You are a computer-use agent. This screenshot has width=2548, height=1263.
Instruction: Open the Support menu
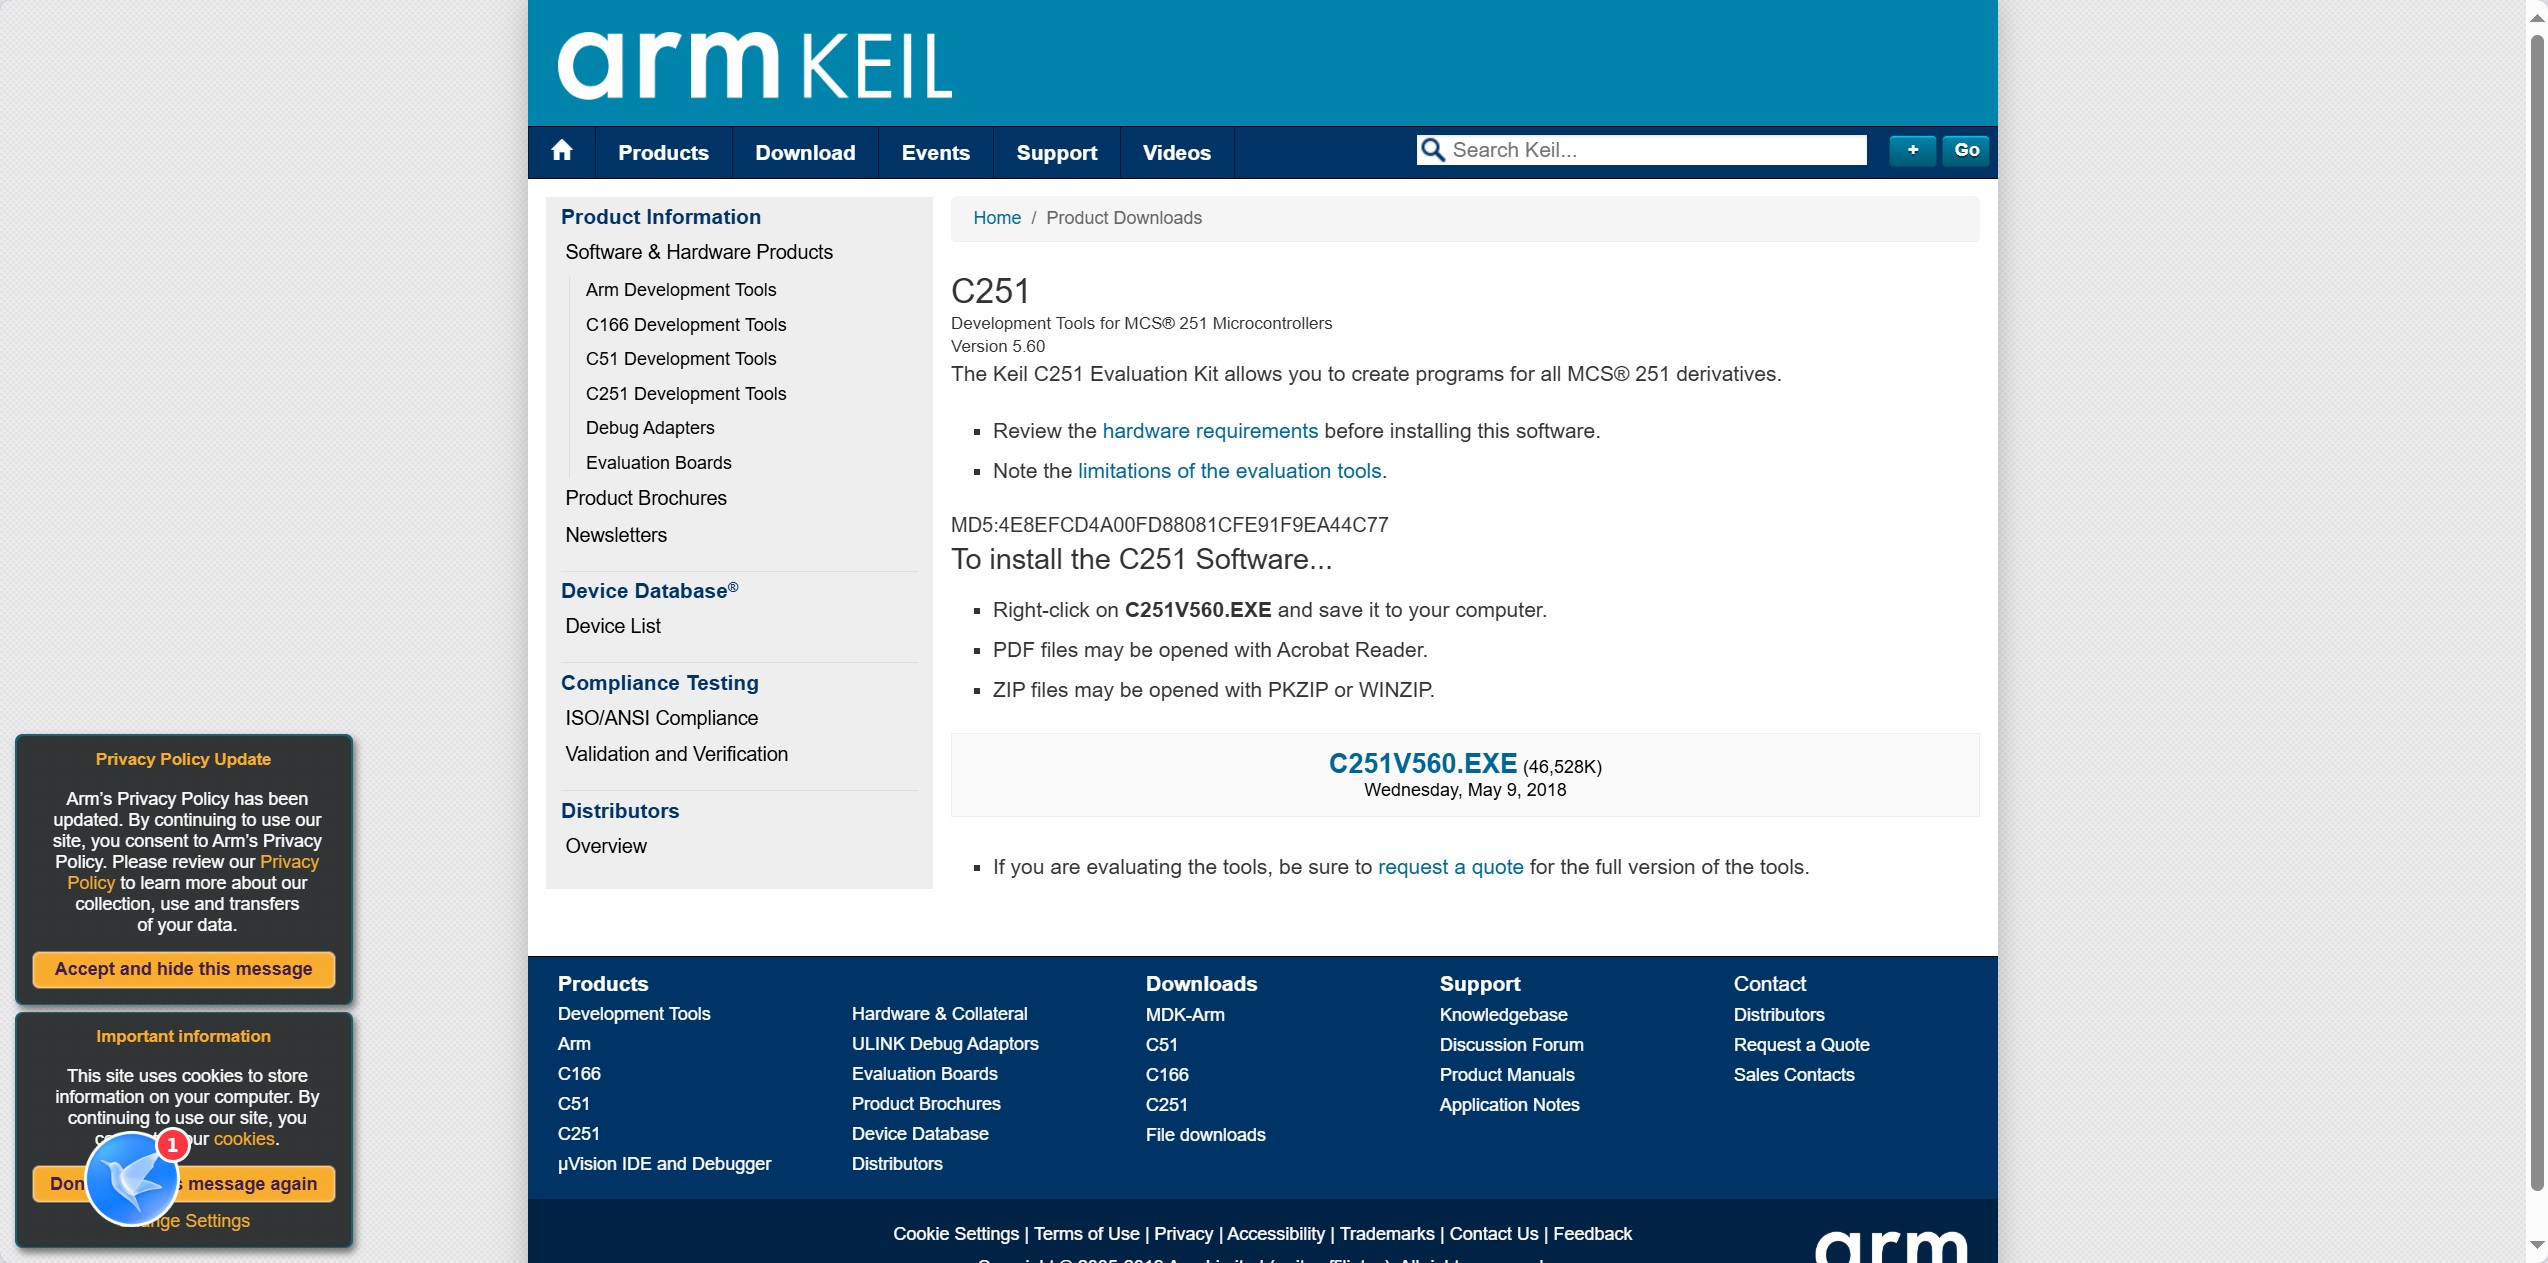[1056, 152]
